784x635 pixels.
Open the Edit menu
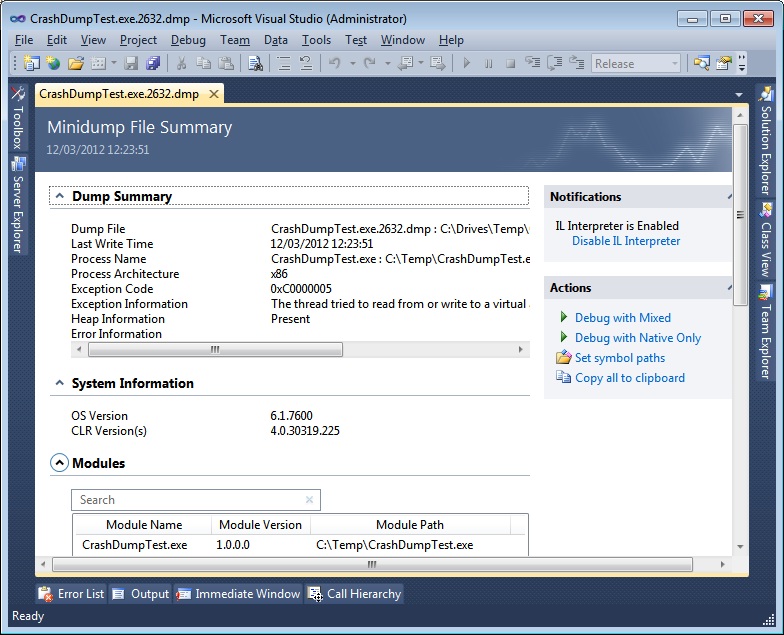click(x=57, y=40)
